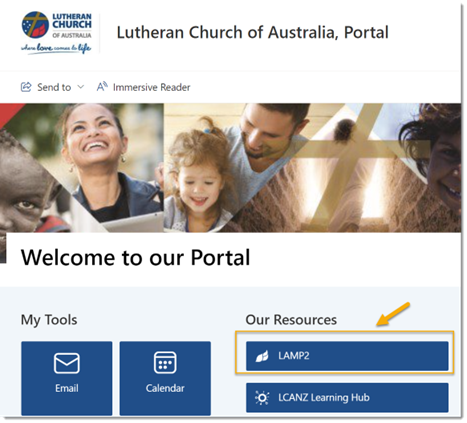The image size is (467, 423).
Task: Select the My Tools section heading
Action: tap(49, 320)
